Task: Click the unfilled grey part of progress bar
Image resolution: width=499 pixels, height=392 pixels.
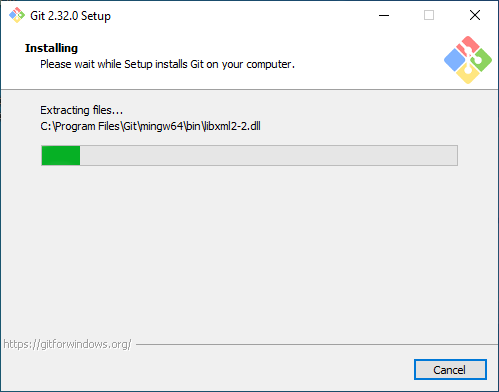Action: (x=268, y=155)
